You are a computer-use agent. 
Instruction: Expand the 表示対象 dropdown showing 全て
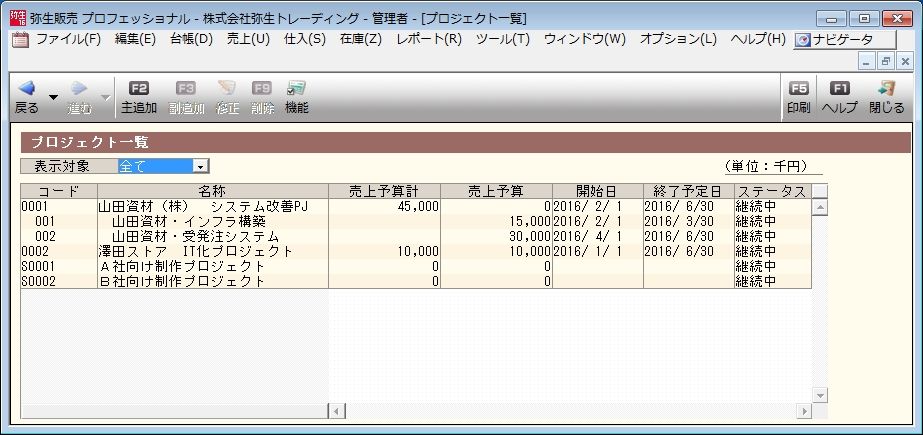tap(201, 167)
